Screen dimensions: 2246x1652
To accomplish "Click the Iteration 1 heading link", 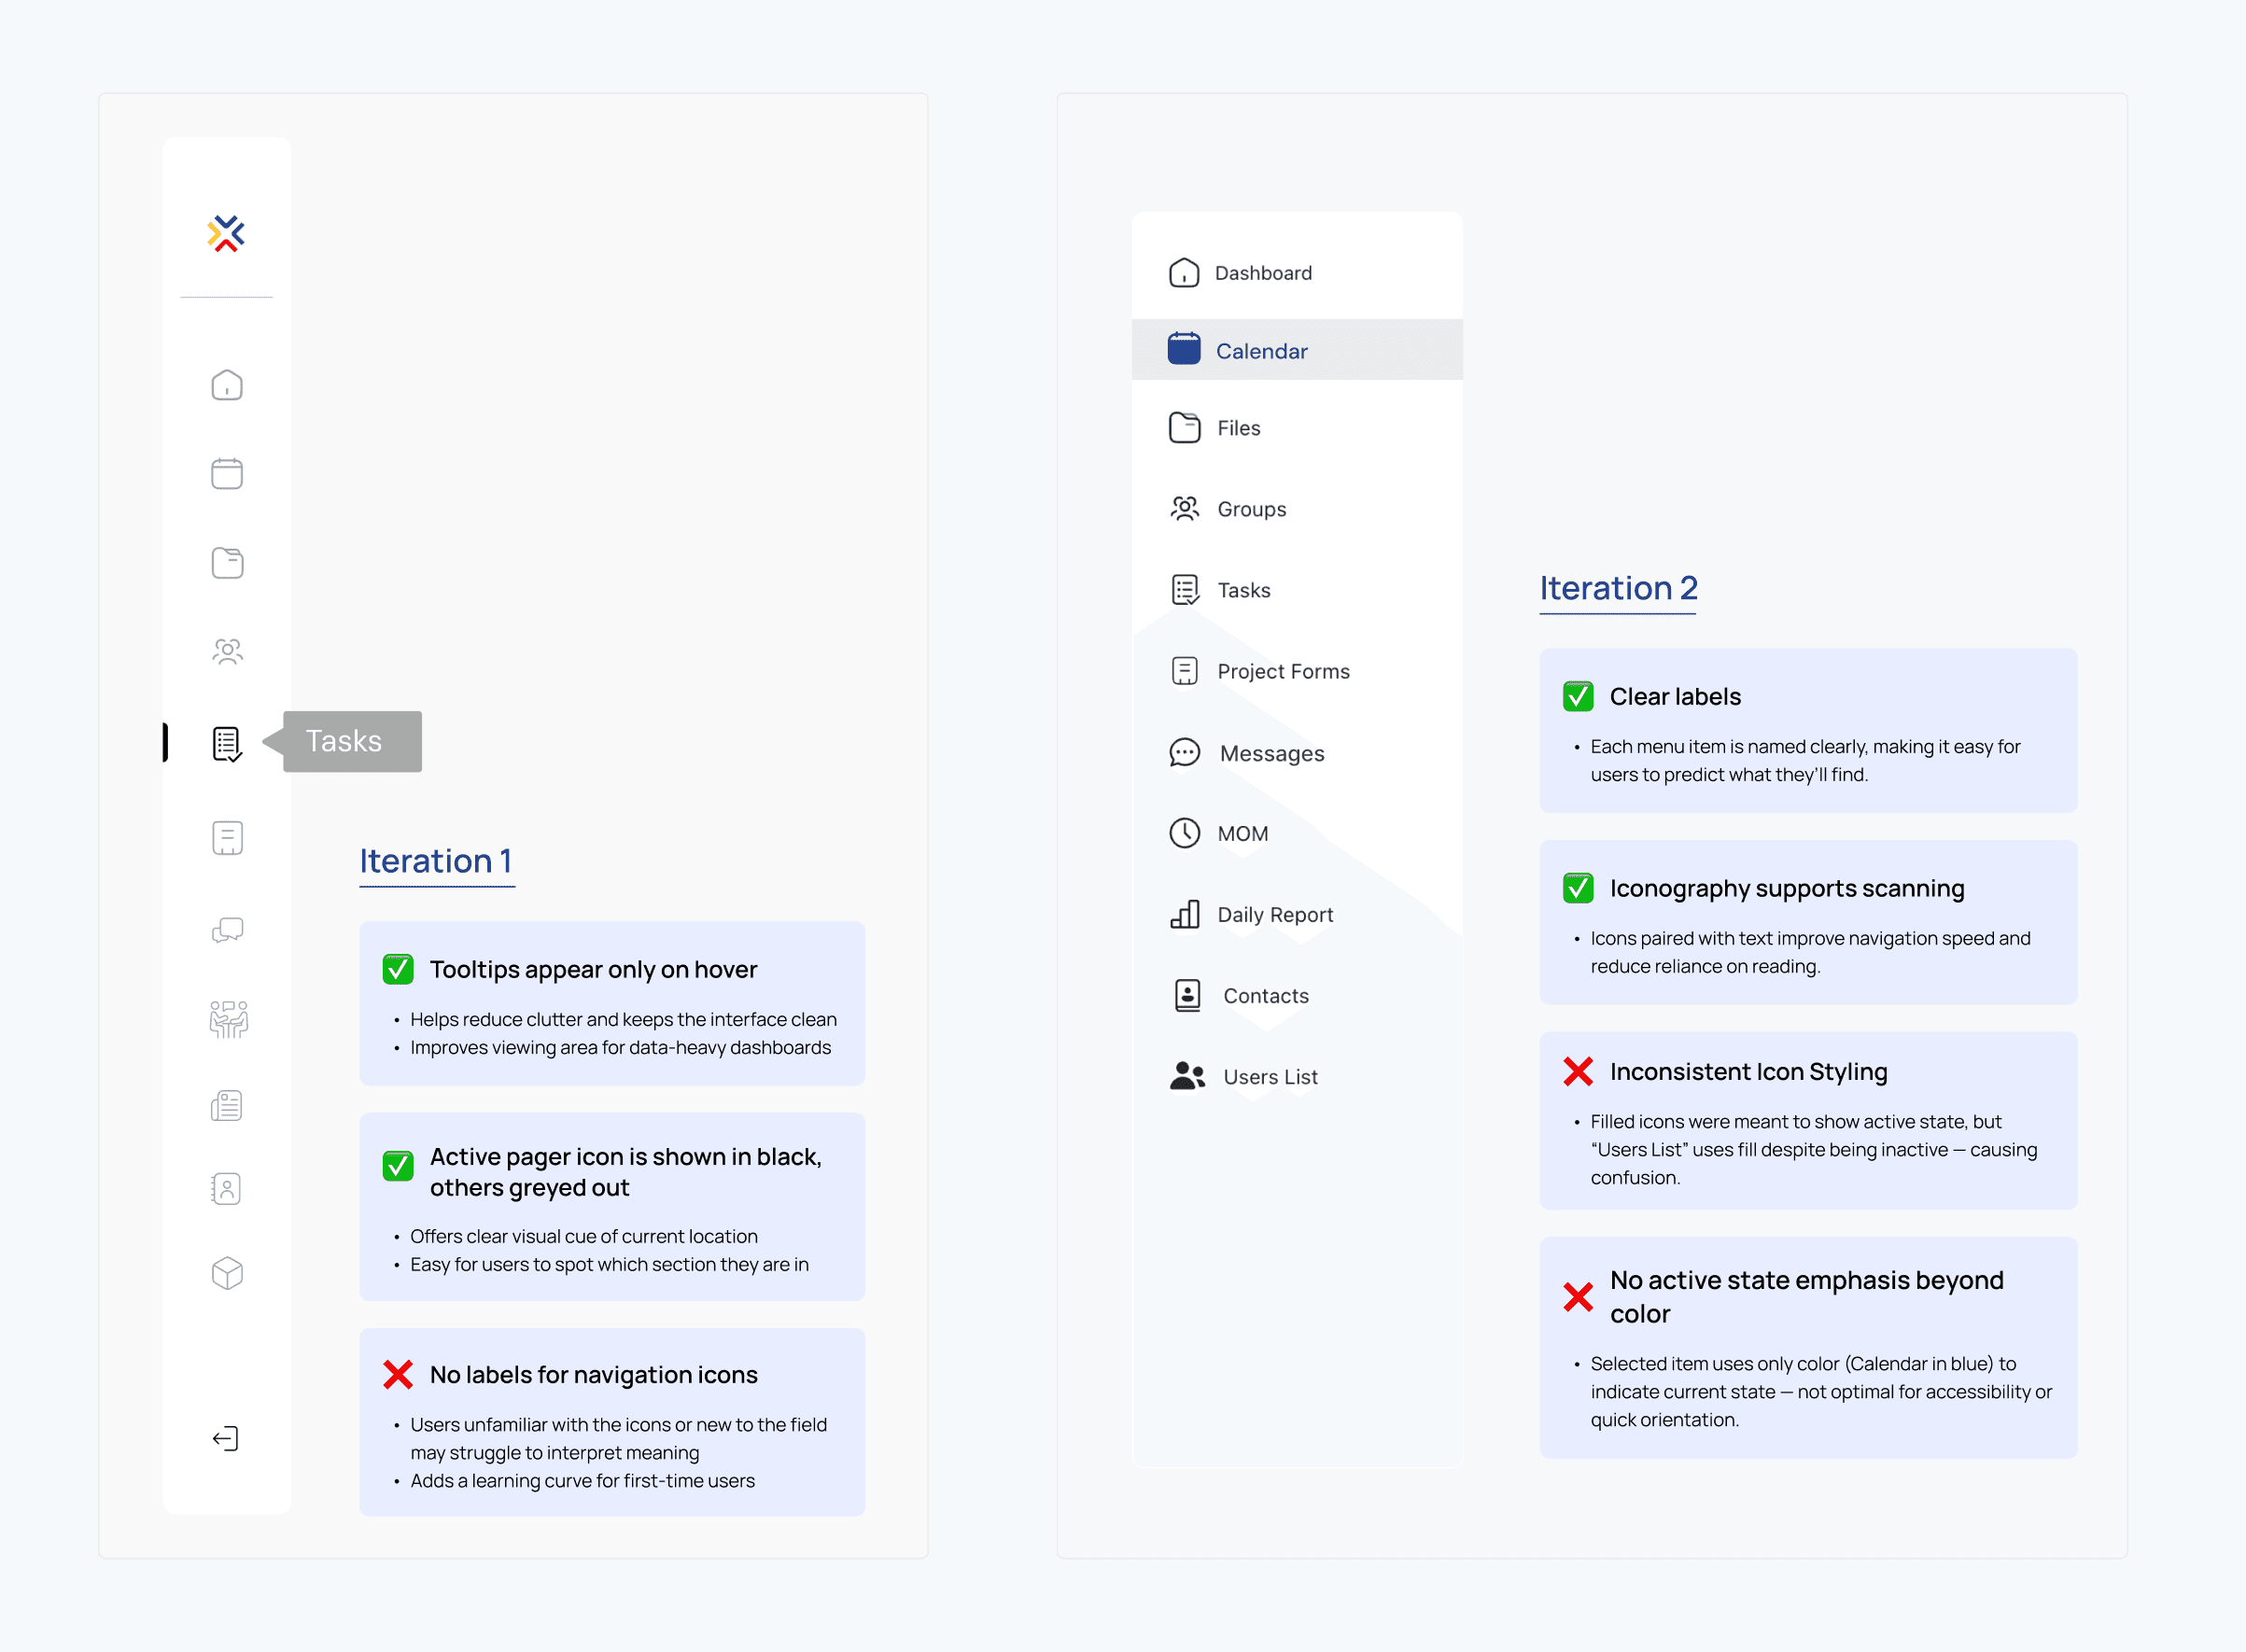I will (x=436, y=861).
